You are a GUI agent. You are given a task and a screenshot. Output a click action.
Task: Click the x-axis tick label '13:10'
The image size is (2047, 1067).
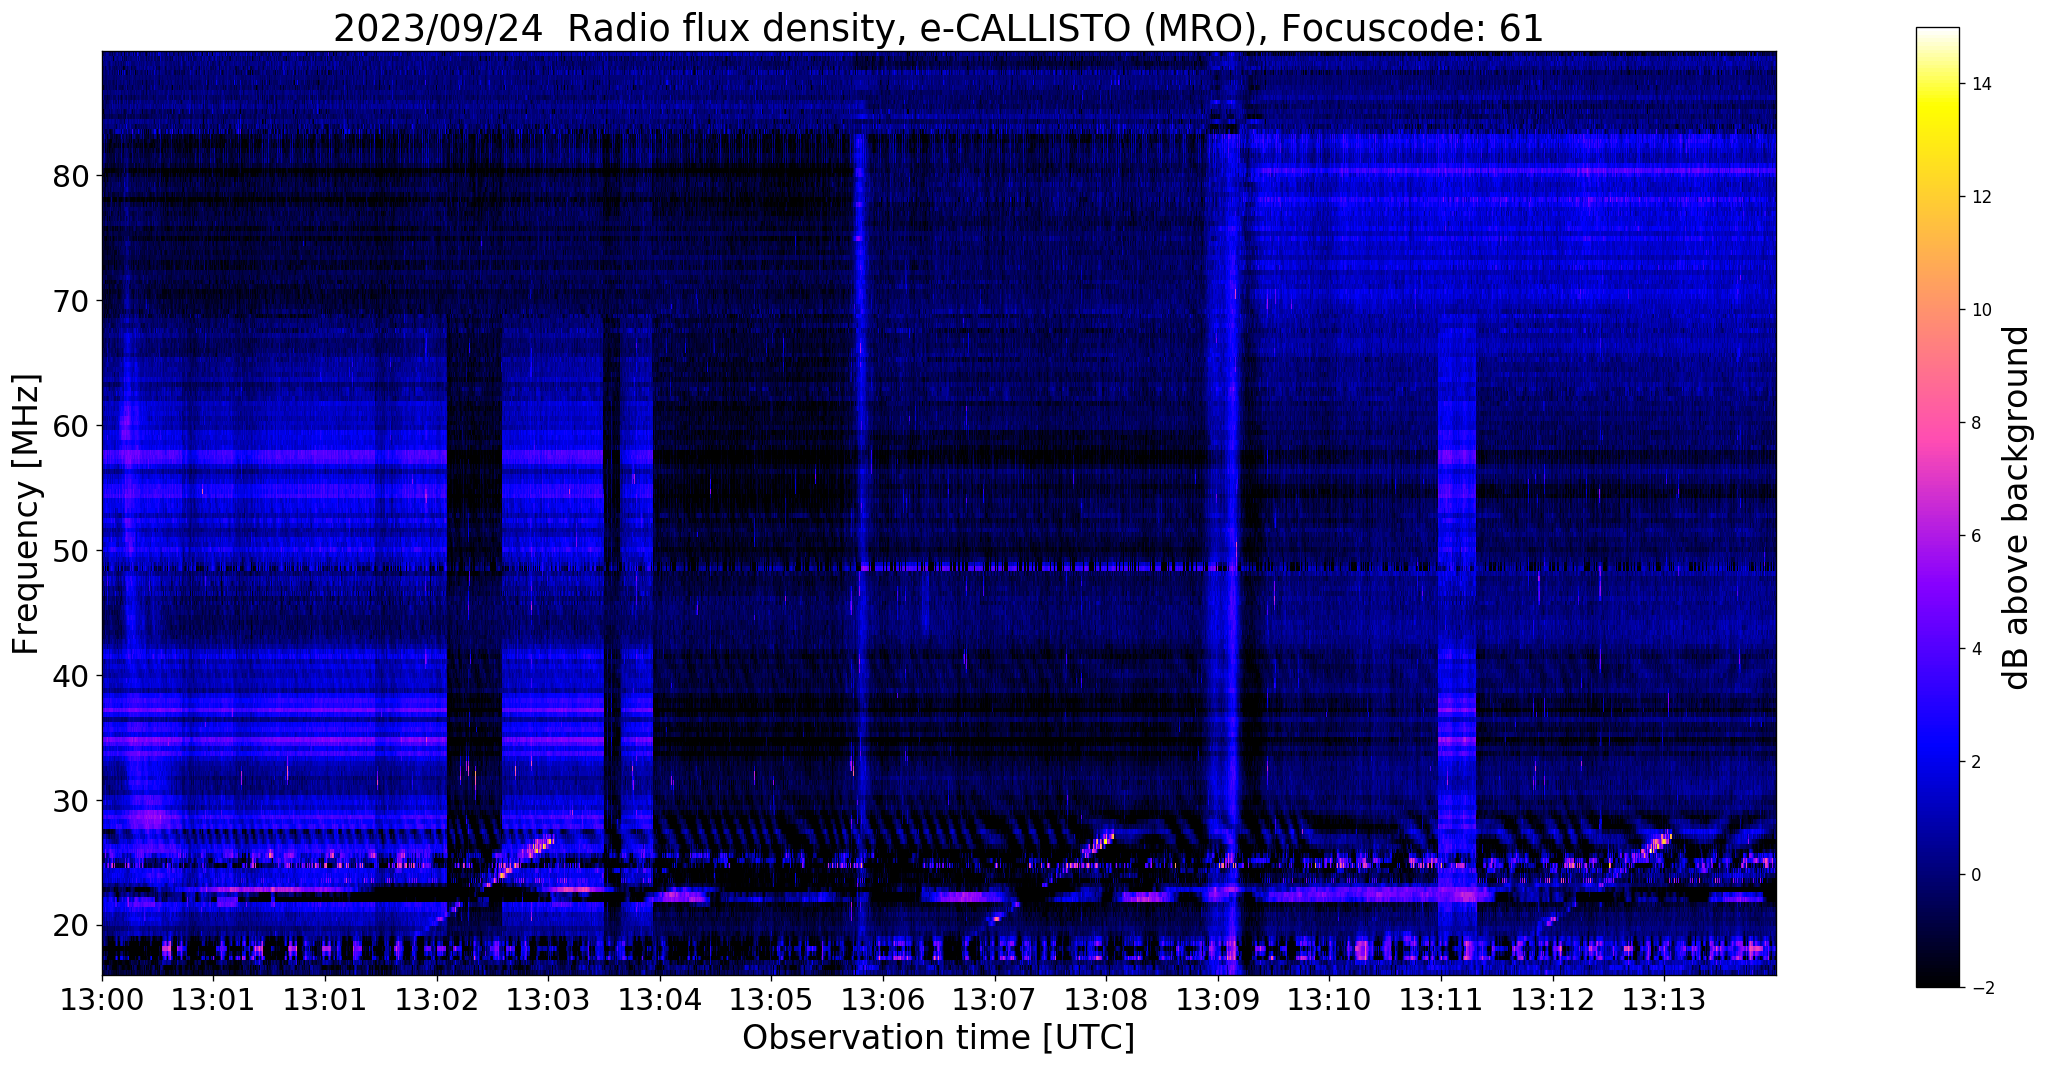point(1329,999)
